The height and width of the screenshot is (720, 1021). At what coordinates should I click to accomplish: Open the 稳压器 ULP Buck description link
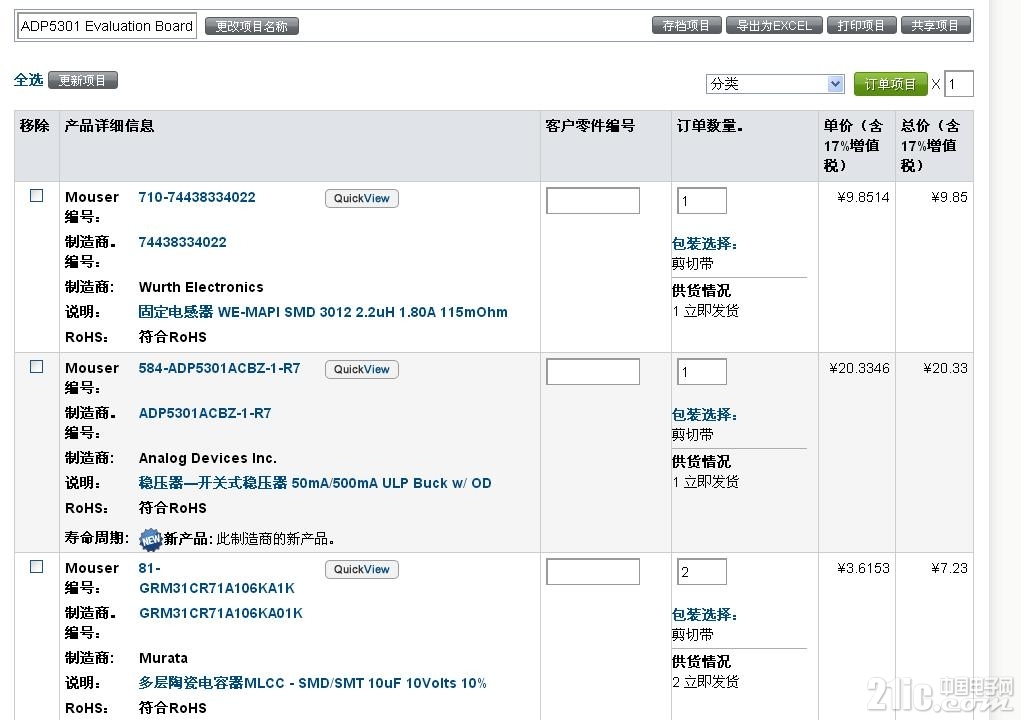[315, 483]
